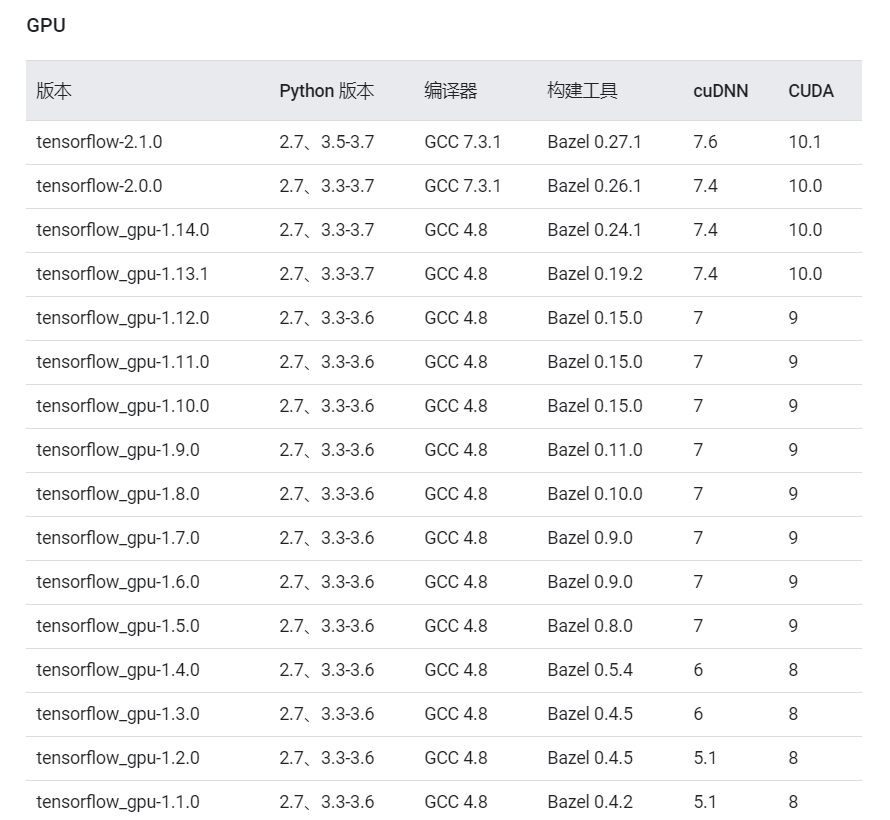
Task: Click the CUDA 10.1 value
Action: click(x=805, y=142)
